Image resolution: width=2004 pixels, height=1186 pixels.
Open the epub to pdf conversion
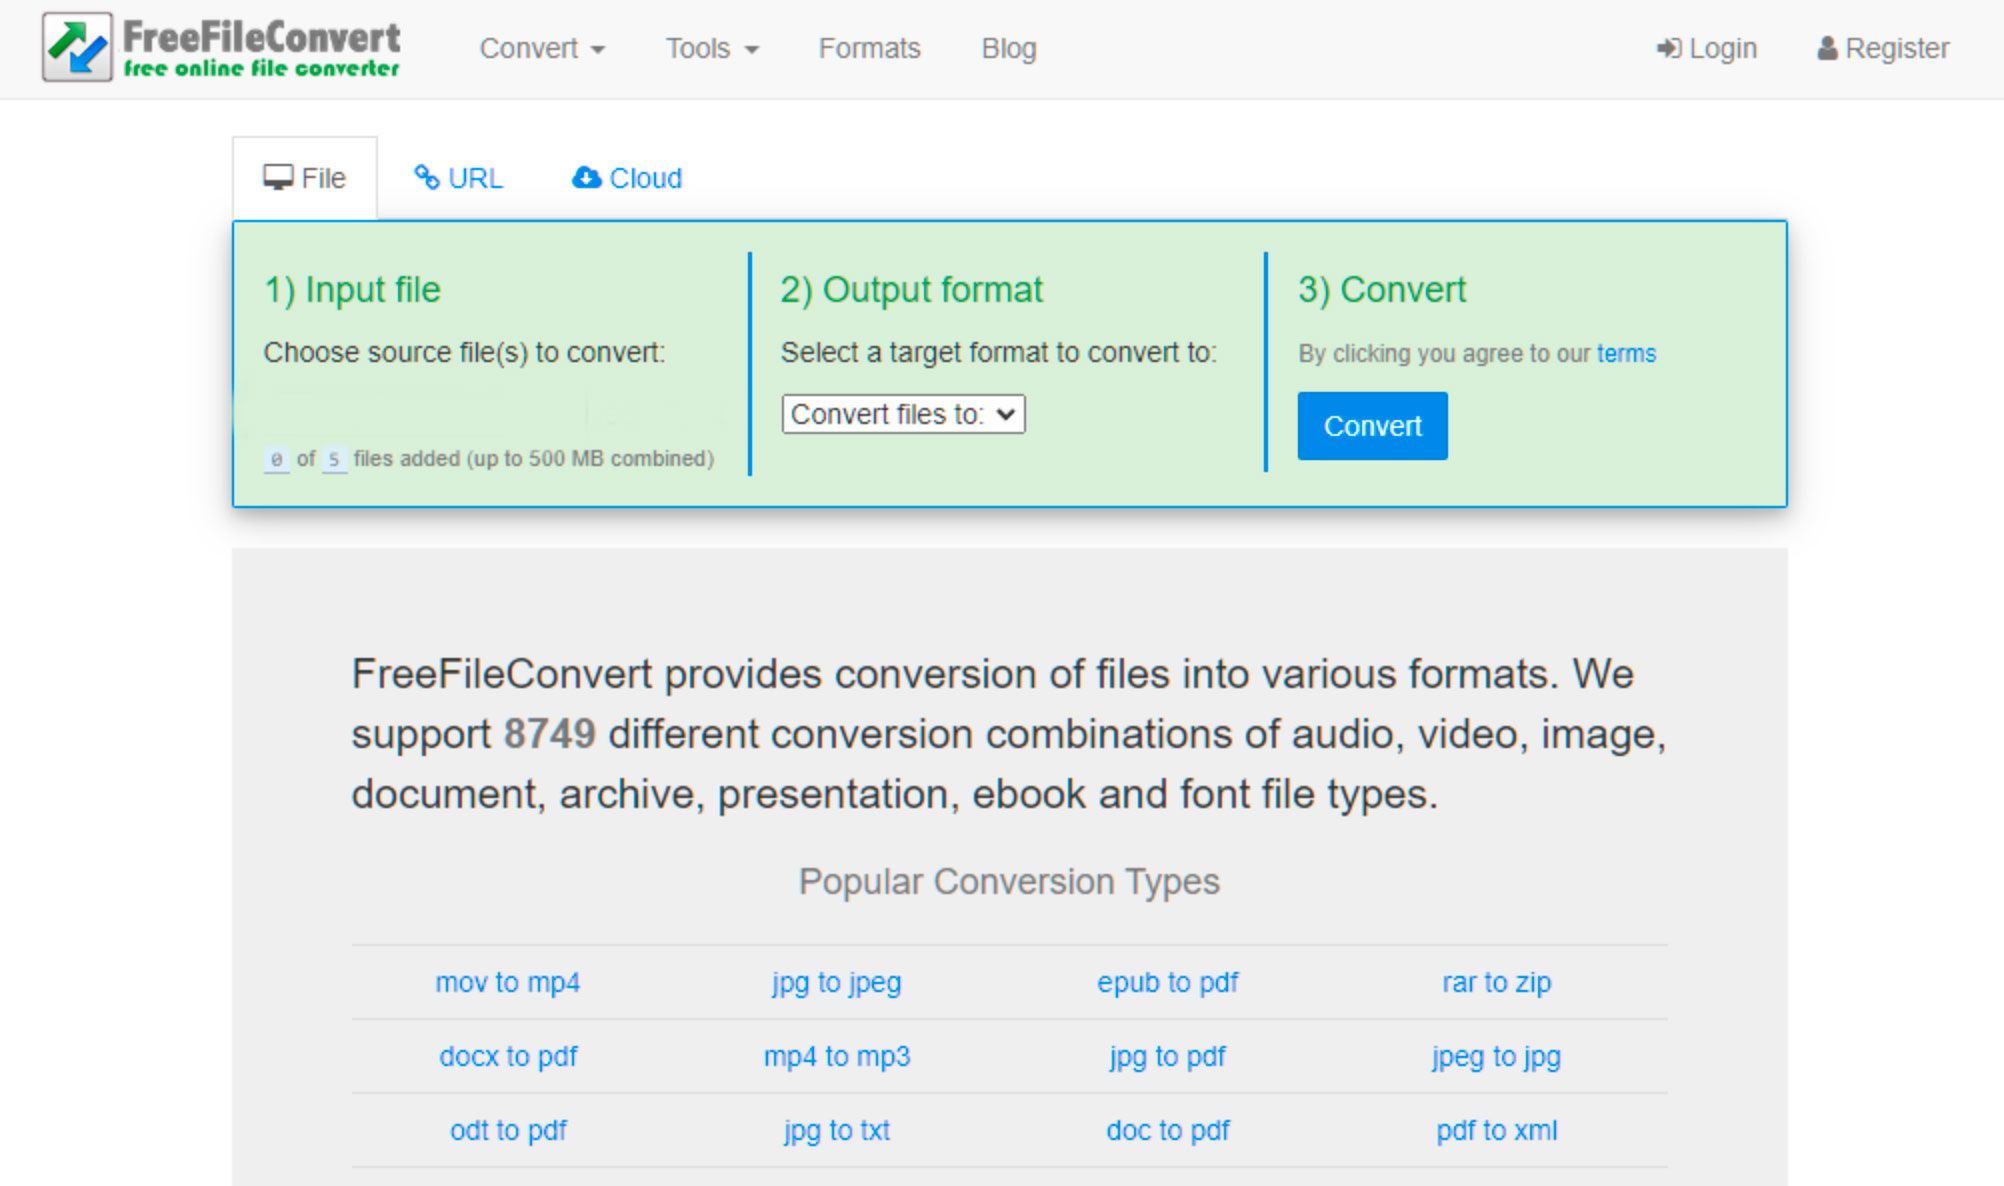pos(1167,983)
